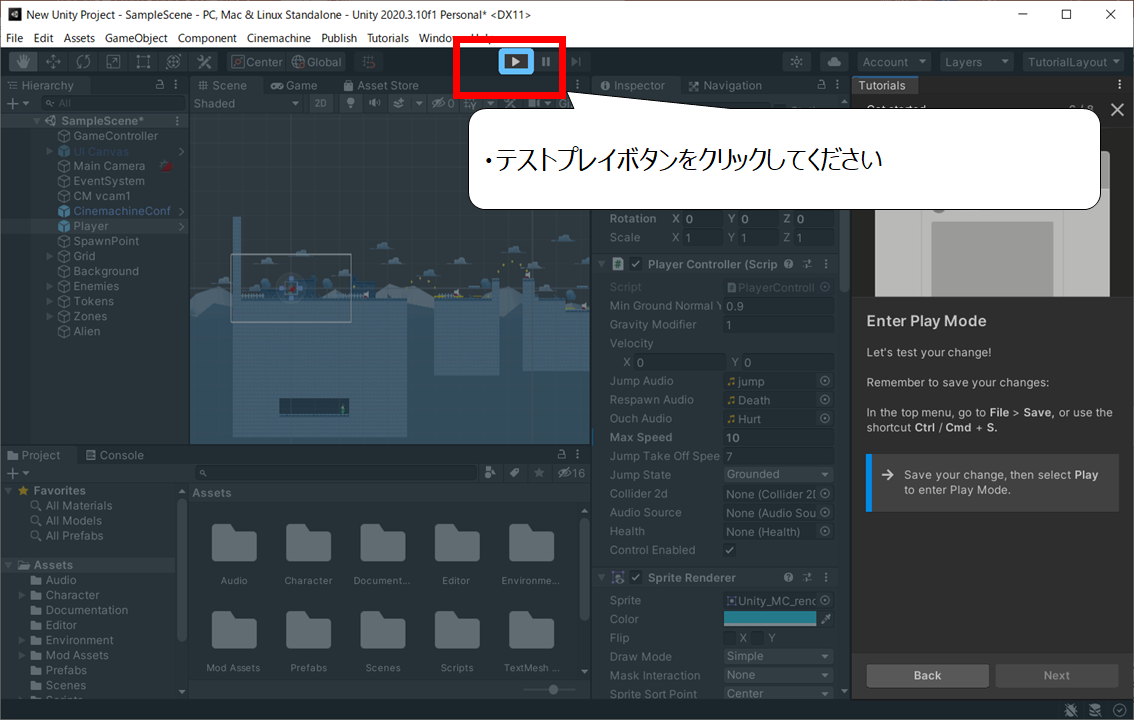Image resolution: width=1134 pixels, height=720 pixels.
Task: Open the cloud services icon
Action: pyautogui.click(x=834, y=62)
